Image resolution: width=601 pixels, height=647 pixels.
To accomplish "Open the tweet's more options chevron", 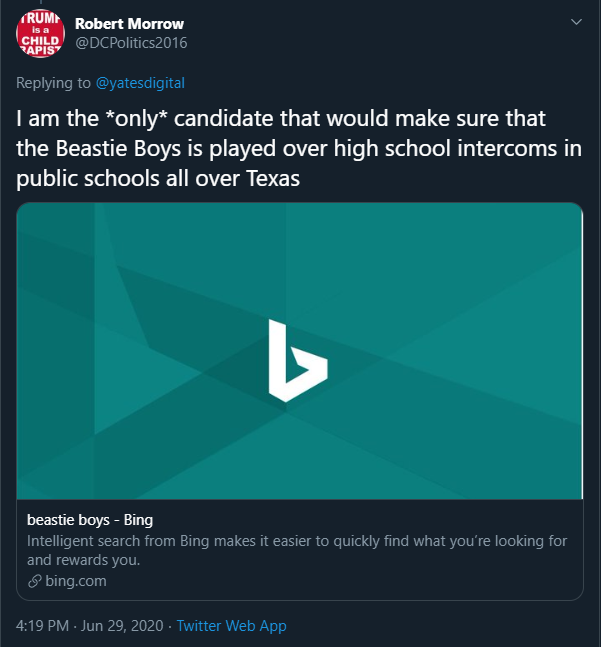I will coord(575,22).
